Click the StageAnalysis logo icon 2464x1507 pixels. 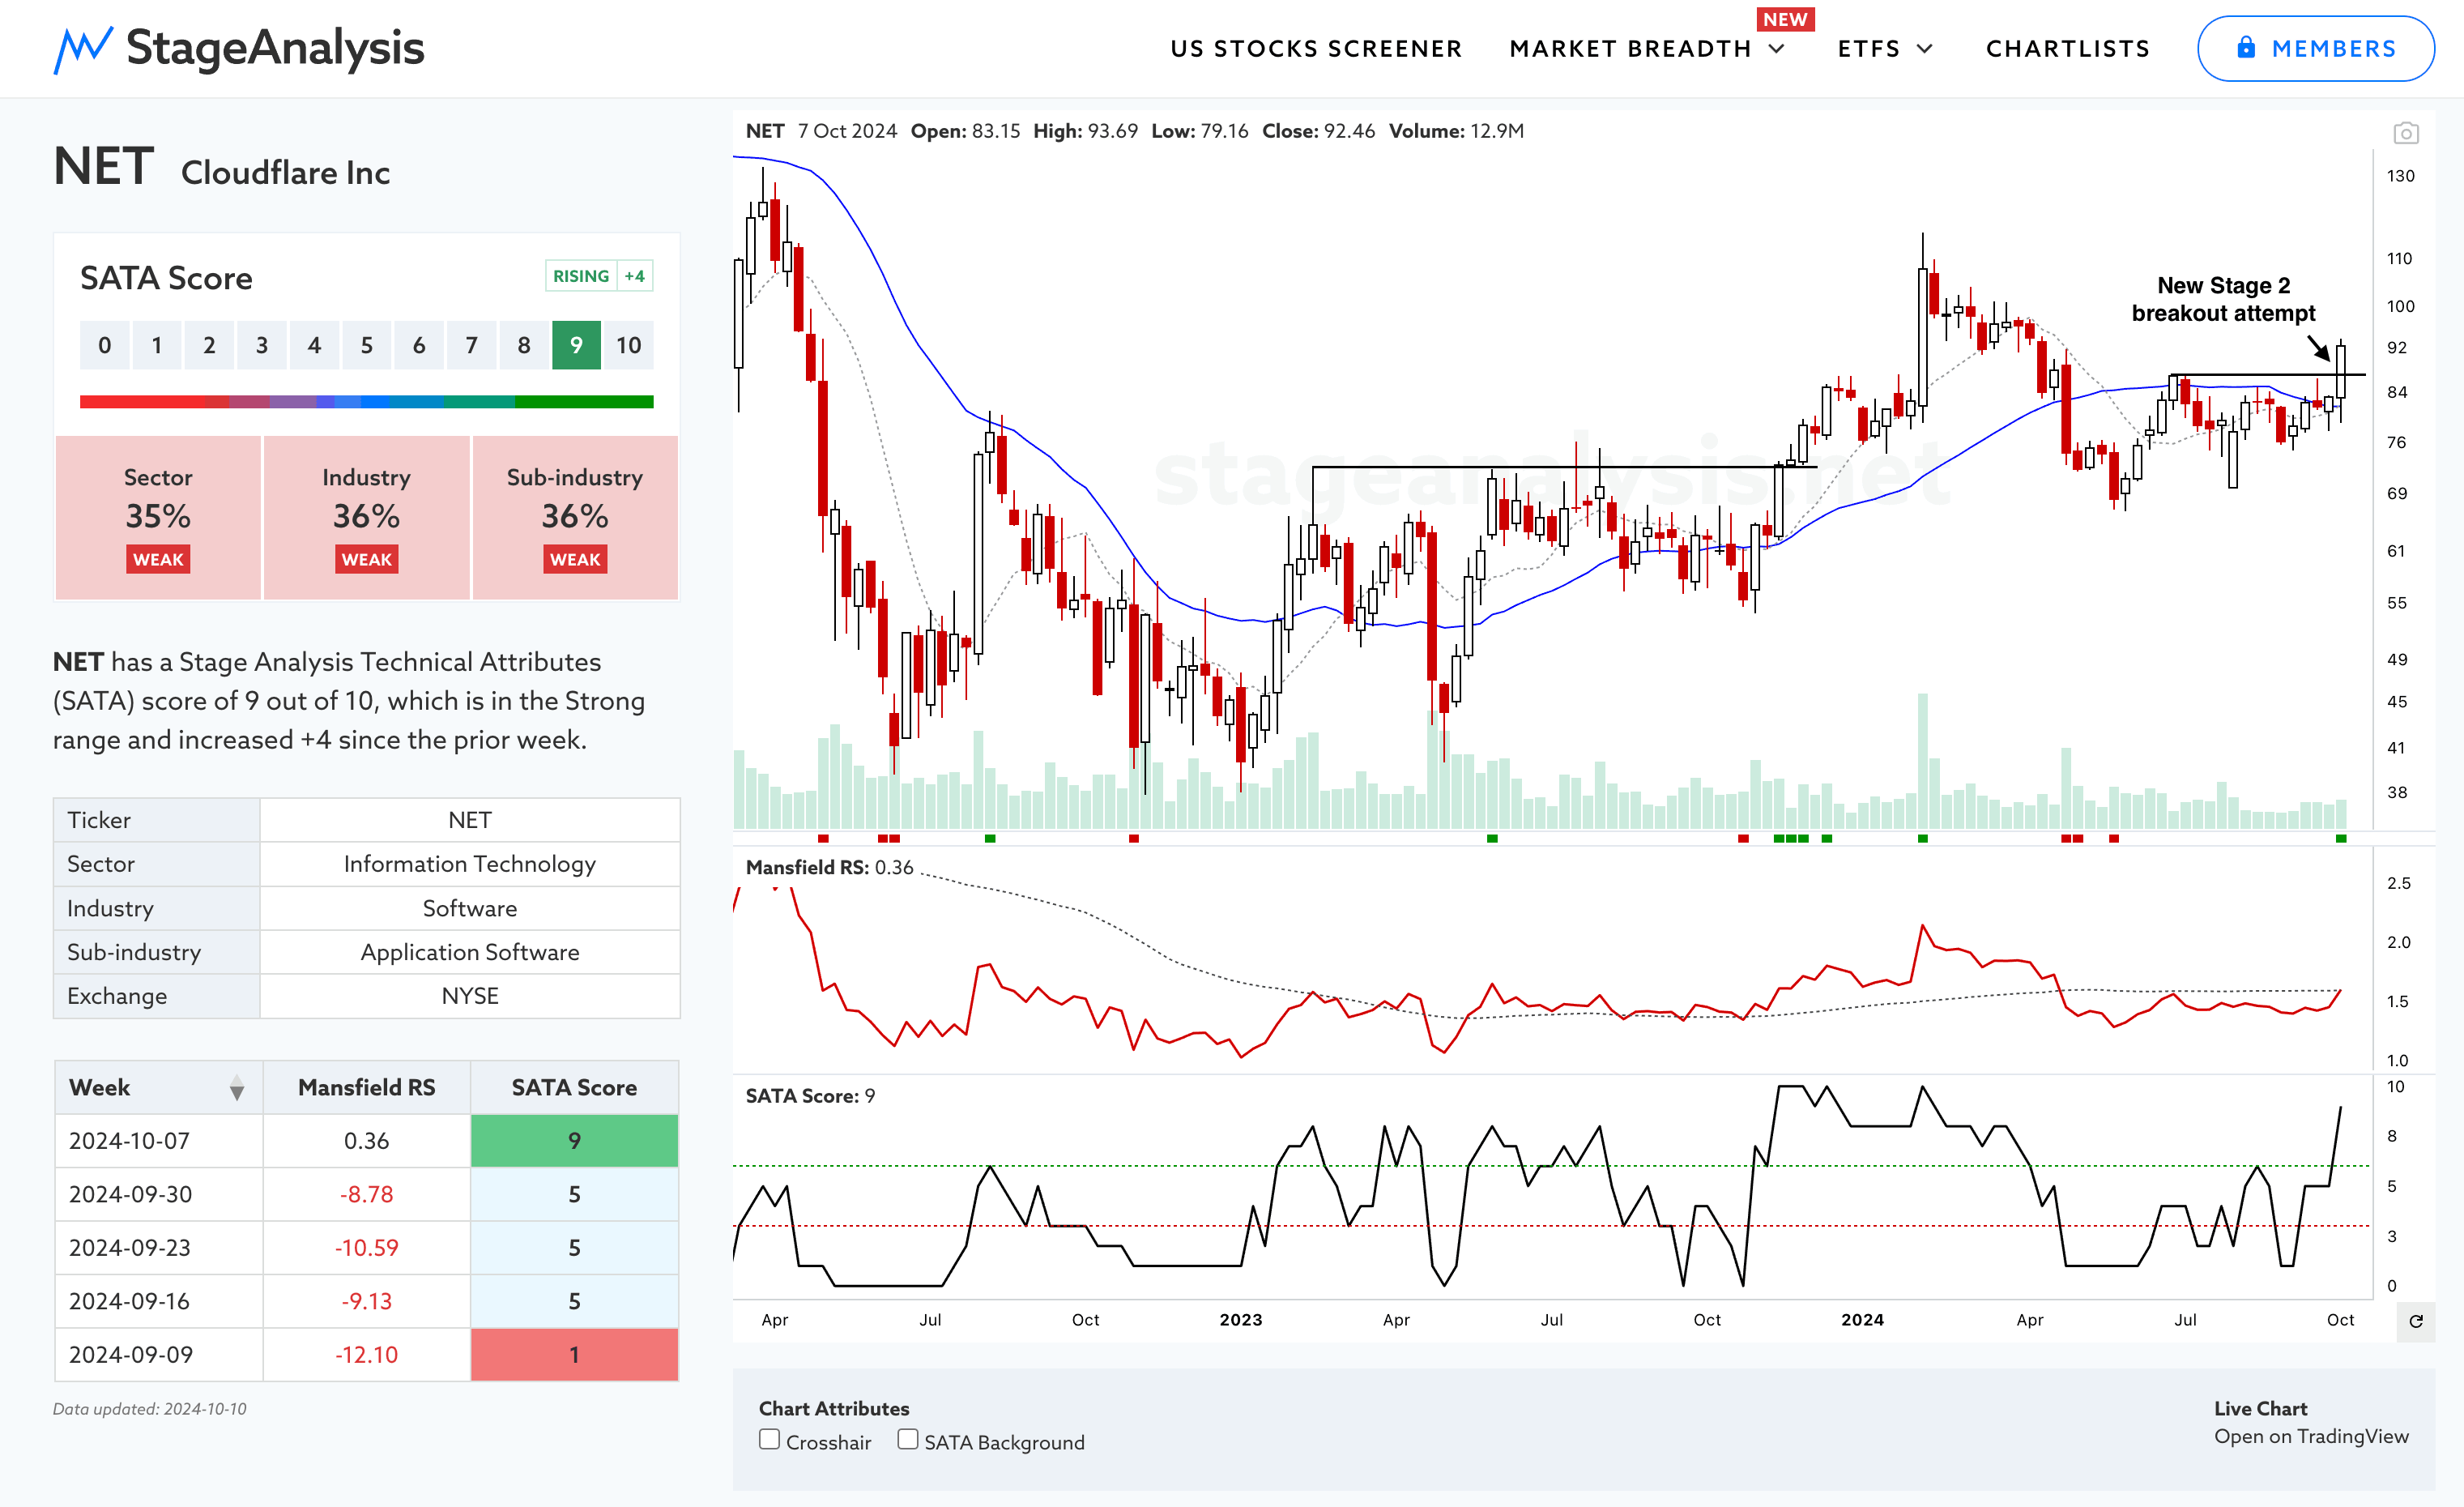click(x=82, y=49)
